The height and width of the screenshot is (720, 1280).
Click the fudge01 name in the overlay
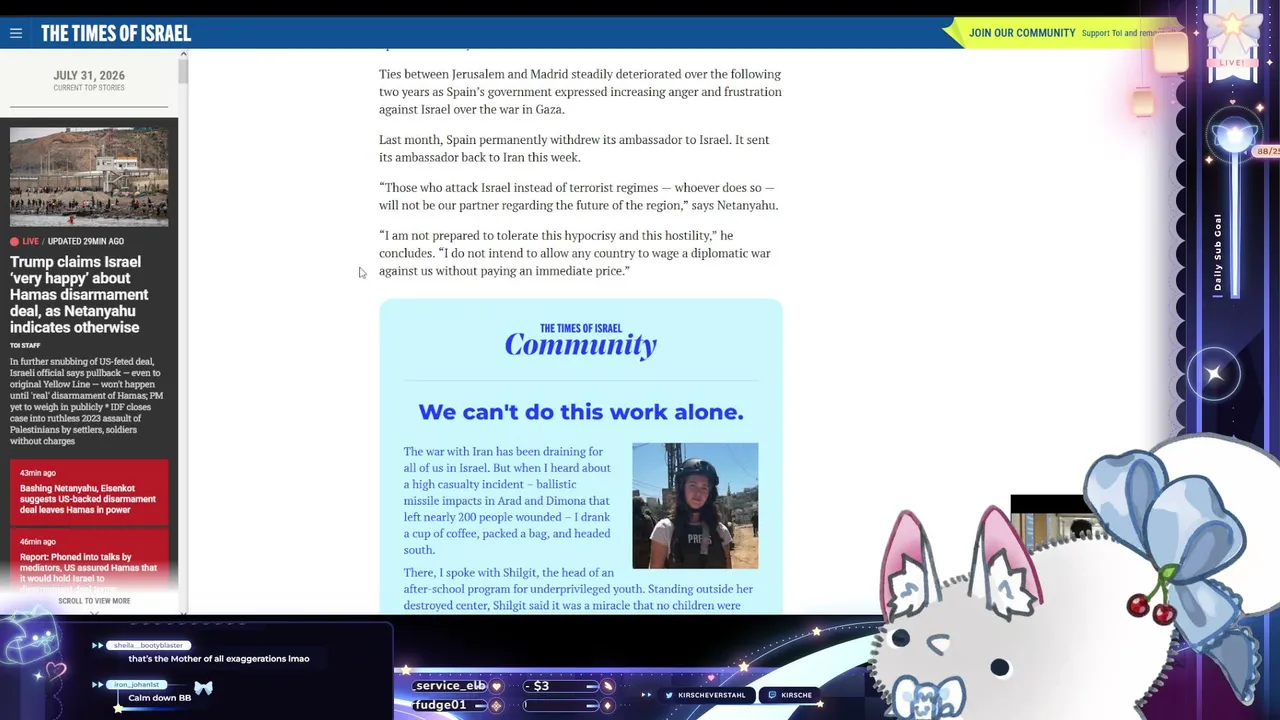[440, 705]
